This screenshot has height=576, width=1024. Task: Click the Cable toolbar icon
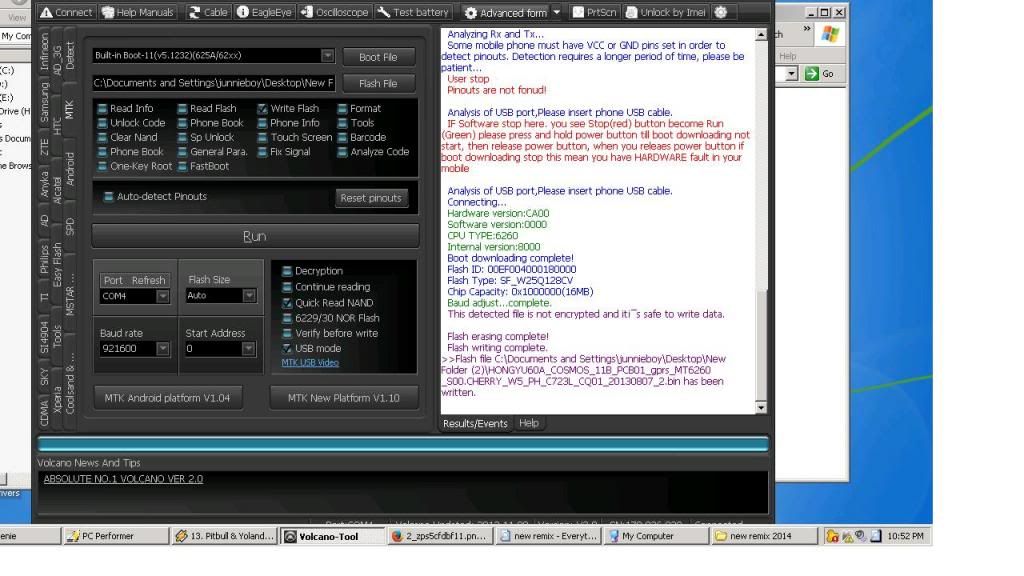(x=194, y=12)
